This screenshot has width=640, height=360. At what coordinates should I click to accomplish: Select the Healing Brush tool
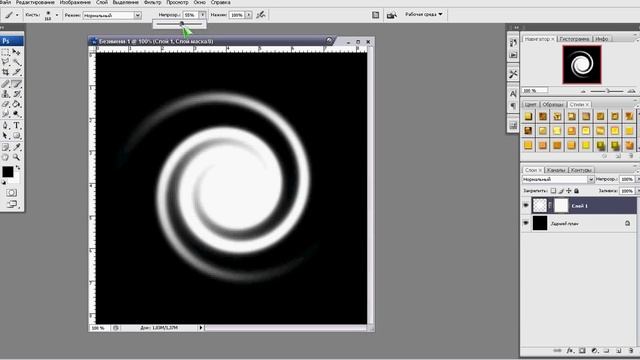pyautogui.click(x=6, y=84)
